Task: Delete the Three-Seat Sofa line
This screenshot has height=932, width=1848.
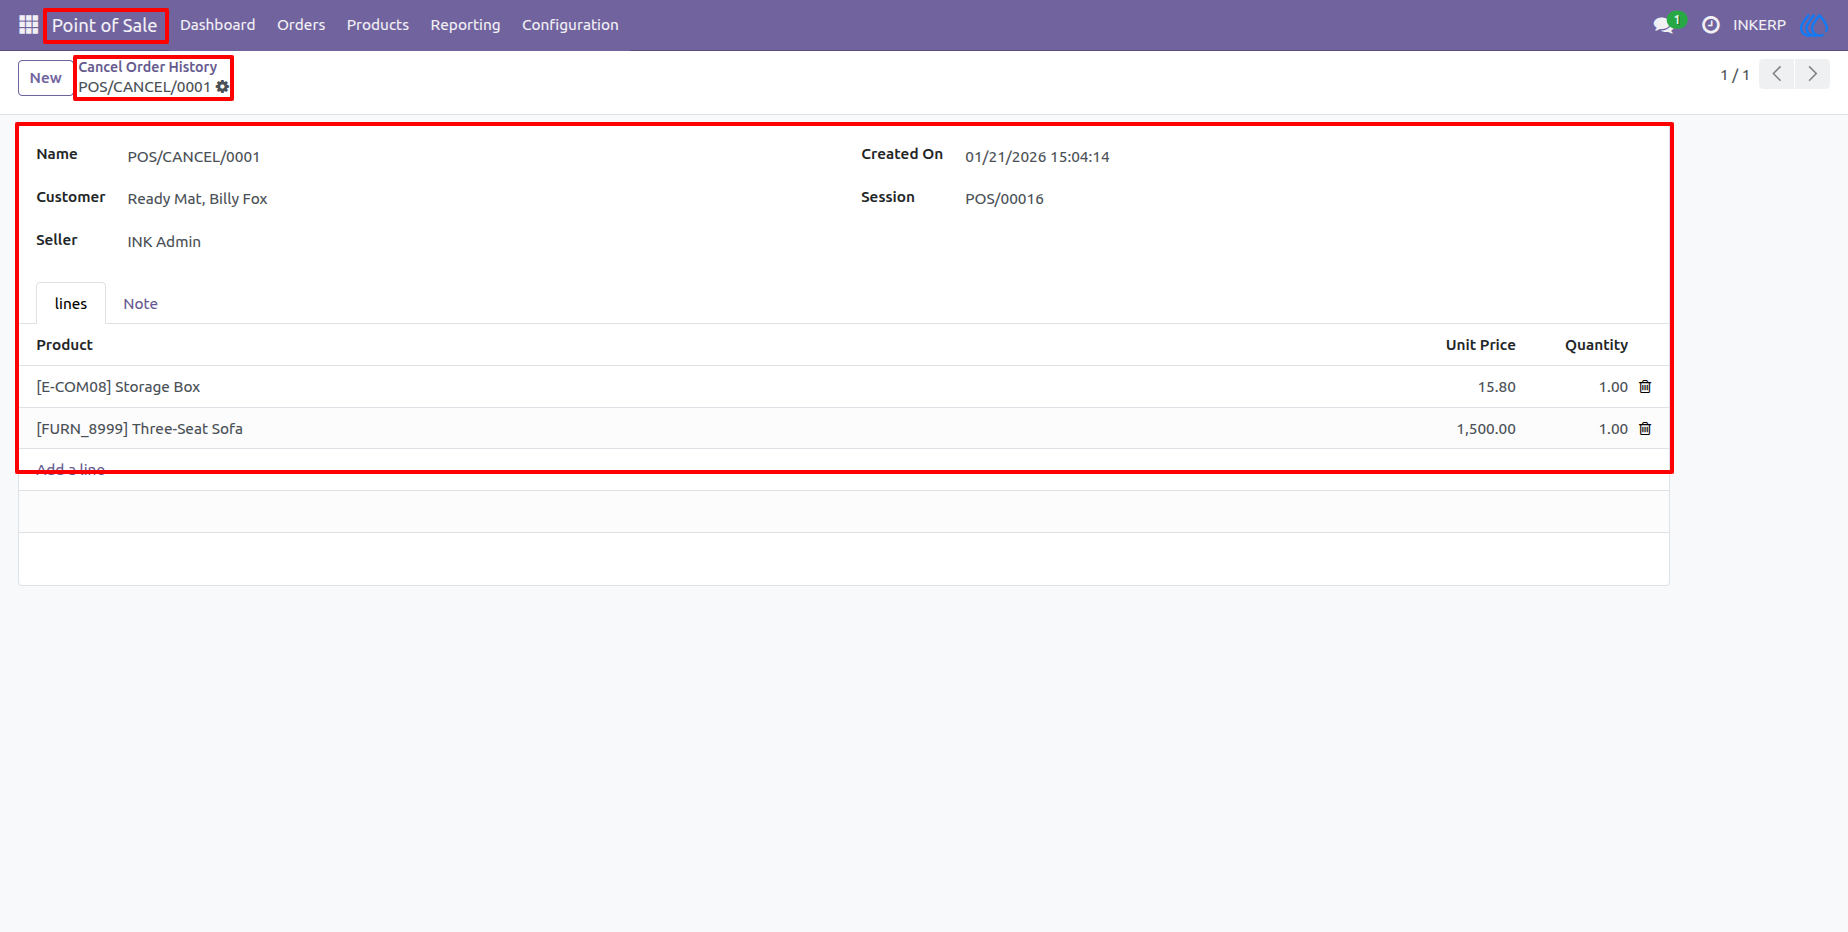Action: [1645, 429]
